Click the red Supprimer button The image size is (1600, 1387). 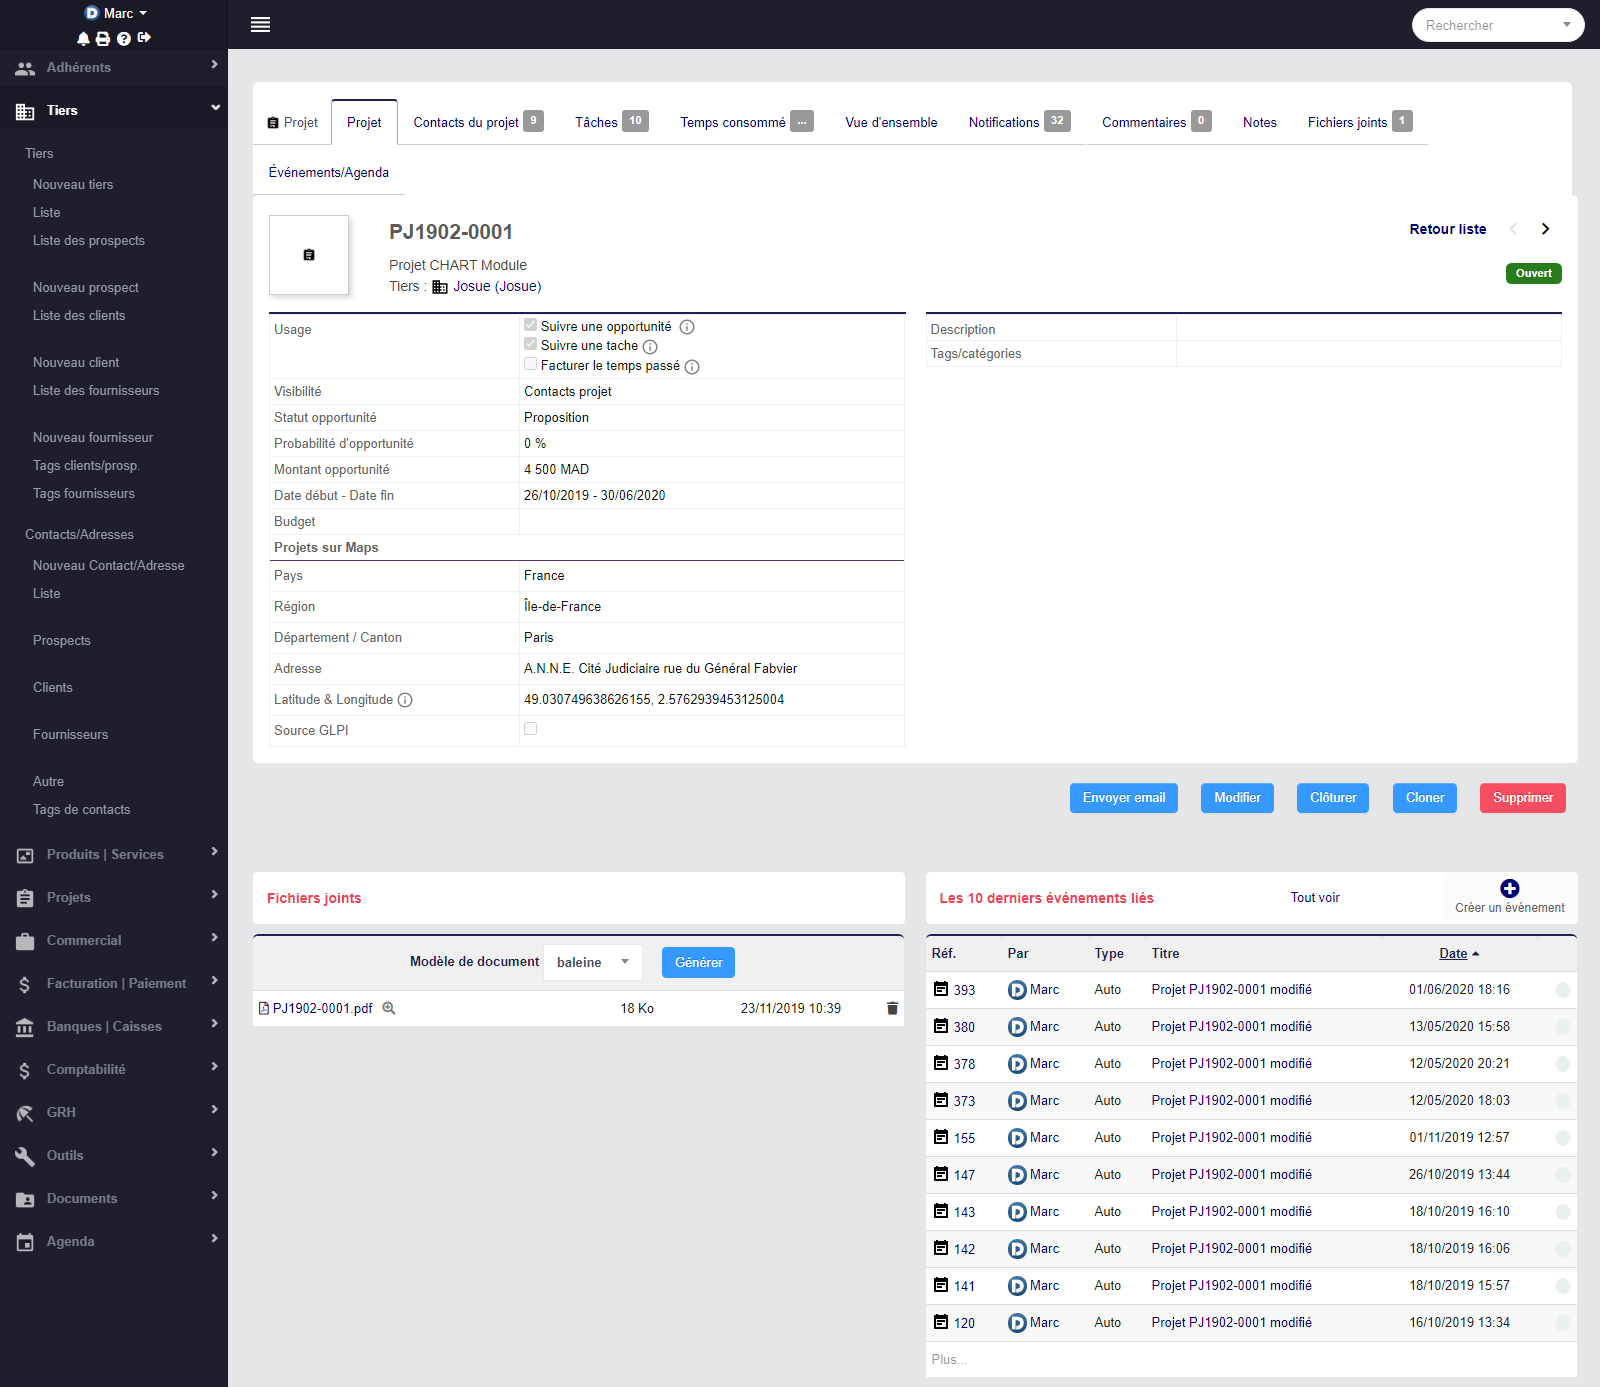pos(1522,798)
